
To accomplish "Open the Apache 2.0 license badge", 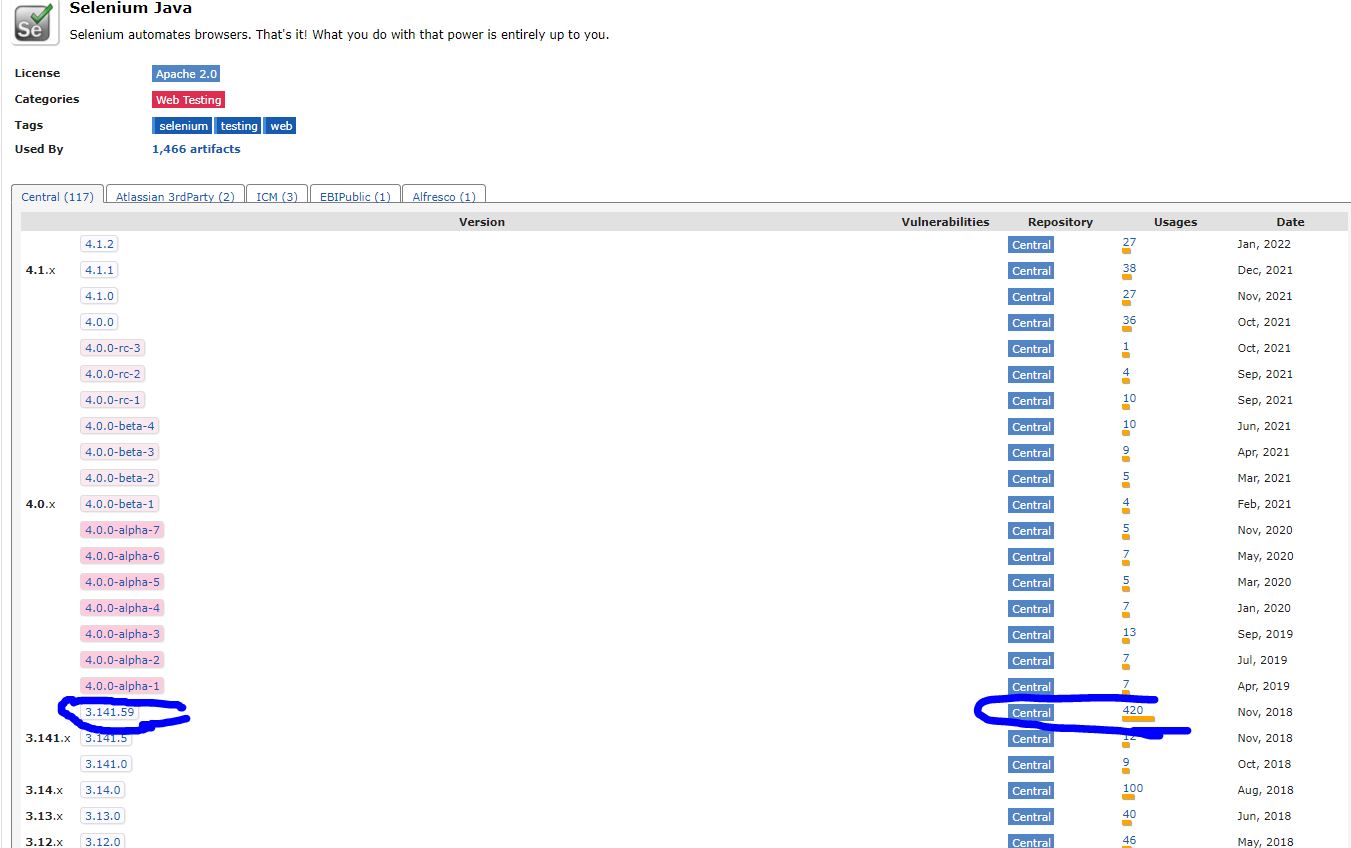I will coord(186,74).
